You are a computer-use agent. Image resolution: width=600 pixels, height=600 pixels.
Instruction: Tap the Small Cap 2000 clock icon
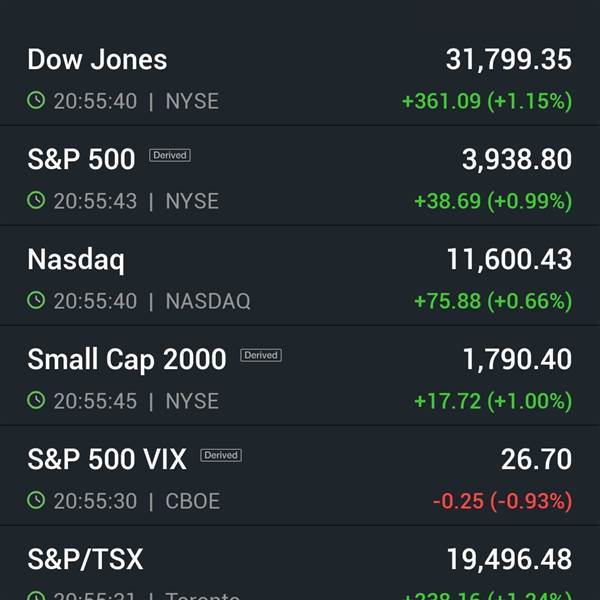coord(36,400)
